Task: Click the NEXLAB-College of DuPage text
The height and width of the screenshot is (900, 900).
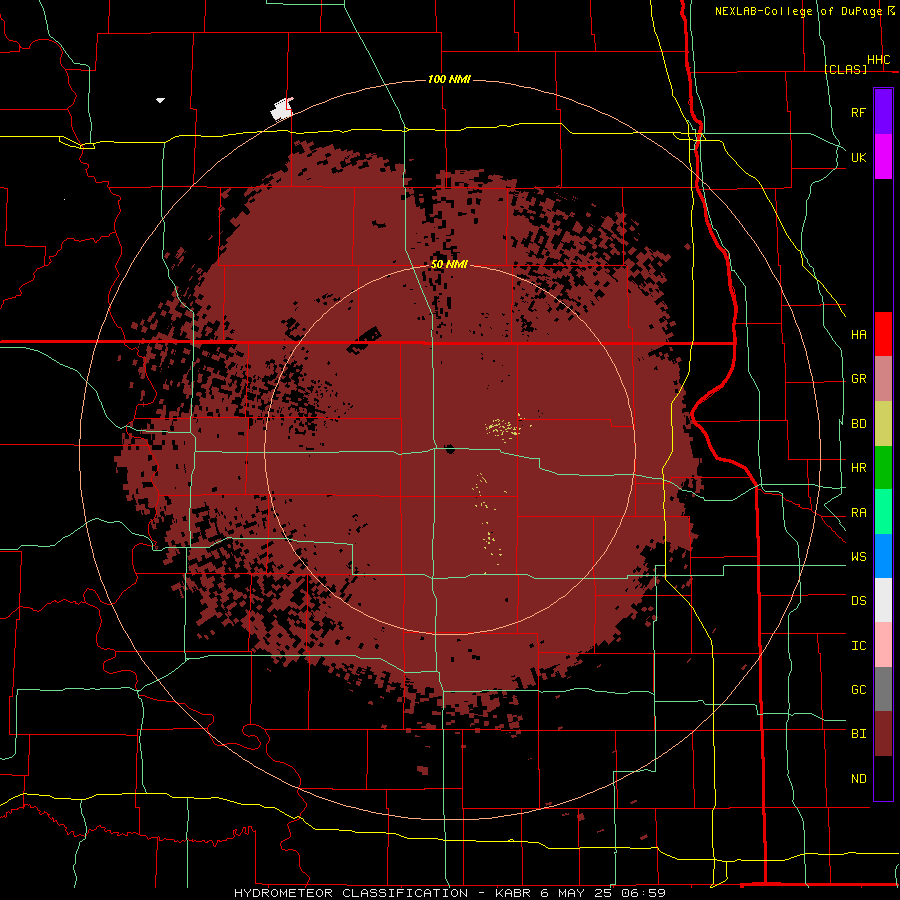Action: 798,11
